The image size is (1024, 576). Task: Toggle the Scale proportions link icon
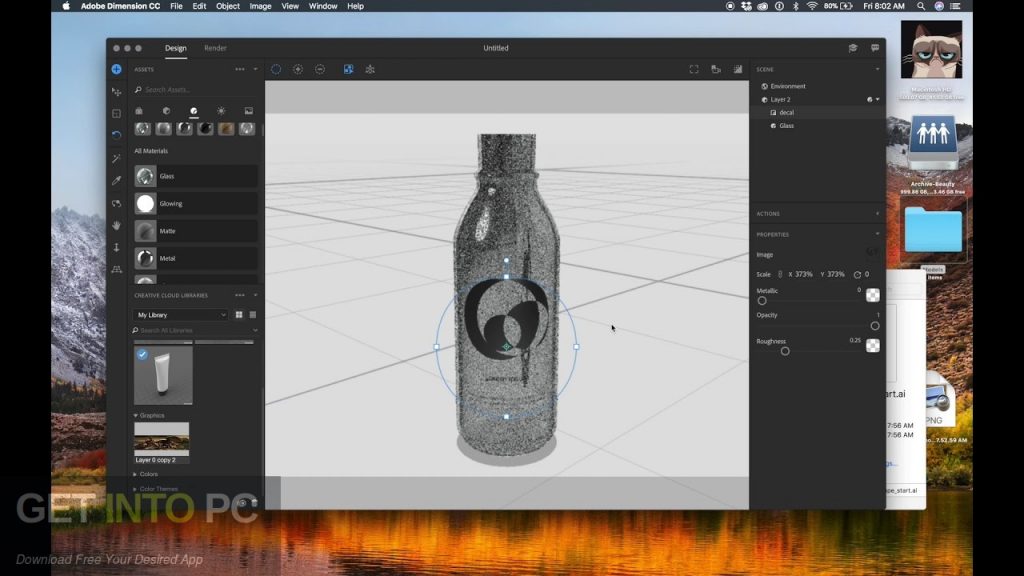[x=780, y=274]
